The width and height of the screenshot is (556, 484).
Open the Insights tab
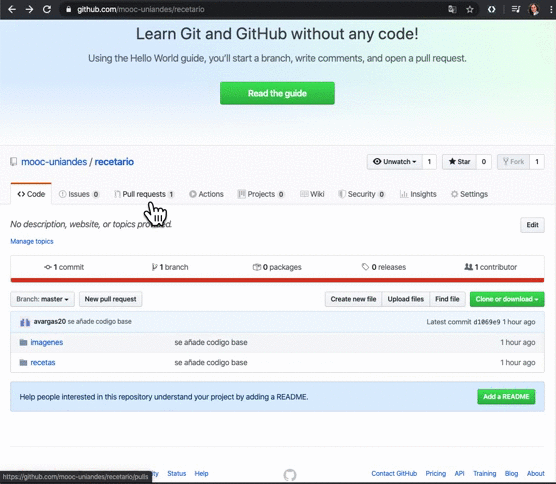point(418,194)
